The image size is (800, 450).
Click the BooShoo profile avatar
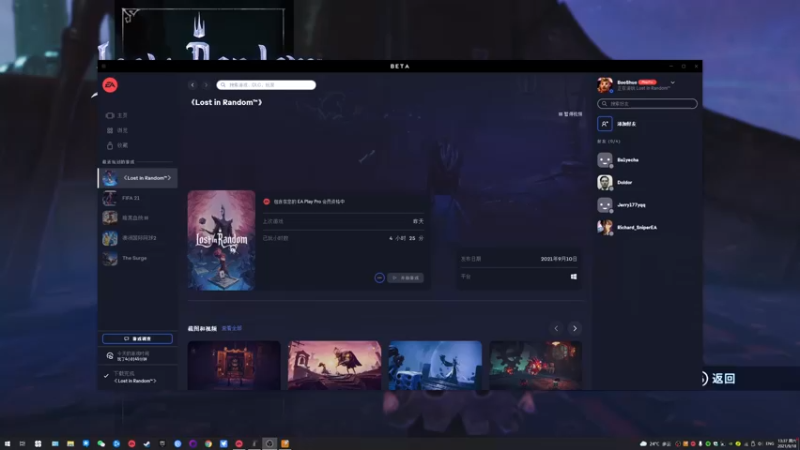(x=605, y=85)
